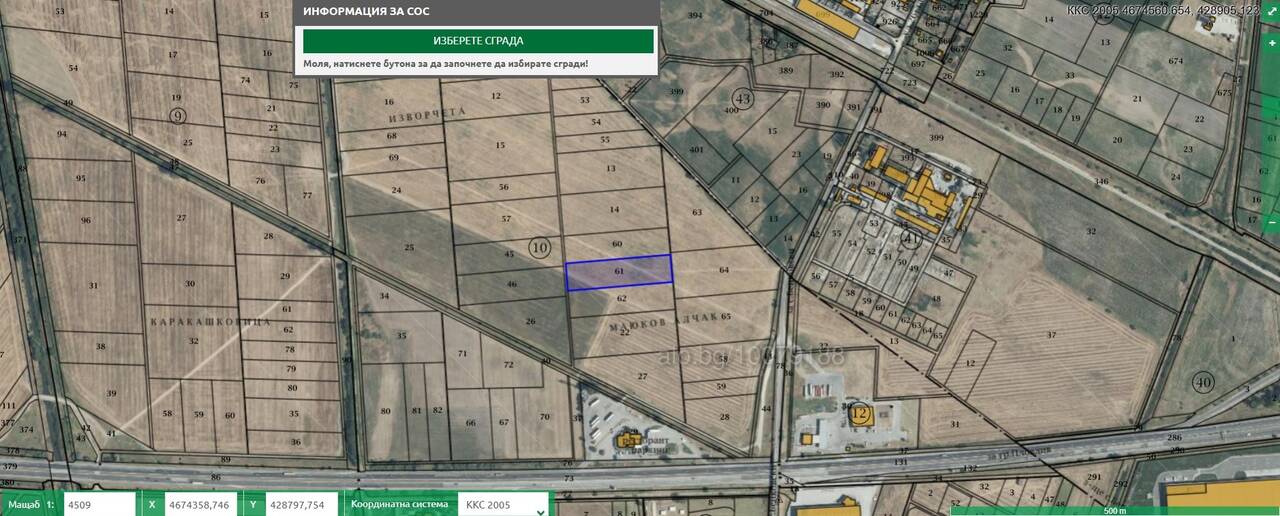Click the МАЮКОВ АДЧАК locality label
Image resolution: width=1280 pixels, height=516 pixels.
pos(664,321)
